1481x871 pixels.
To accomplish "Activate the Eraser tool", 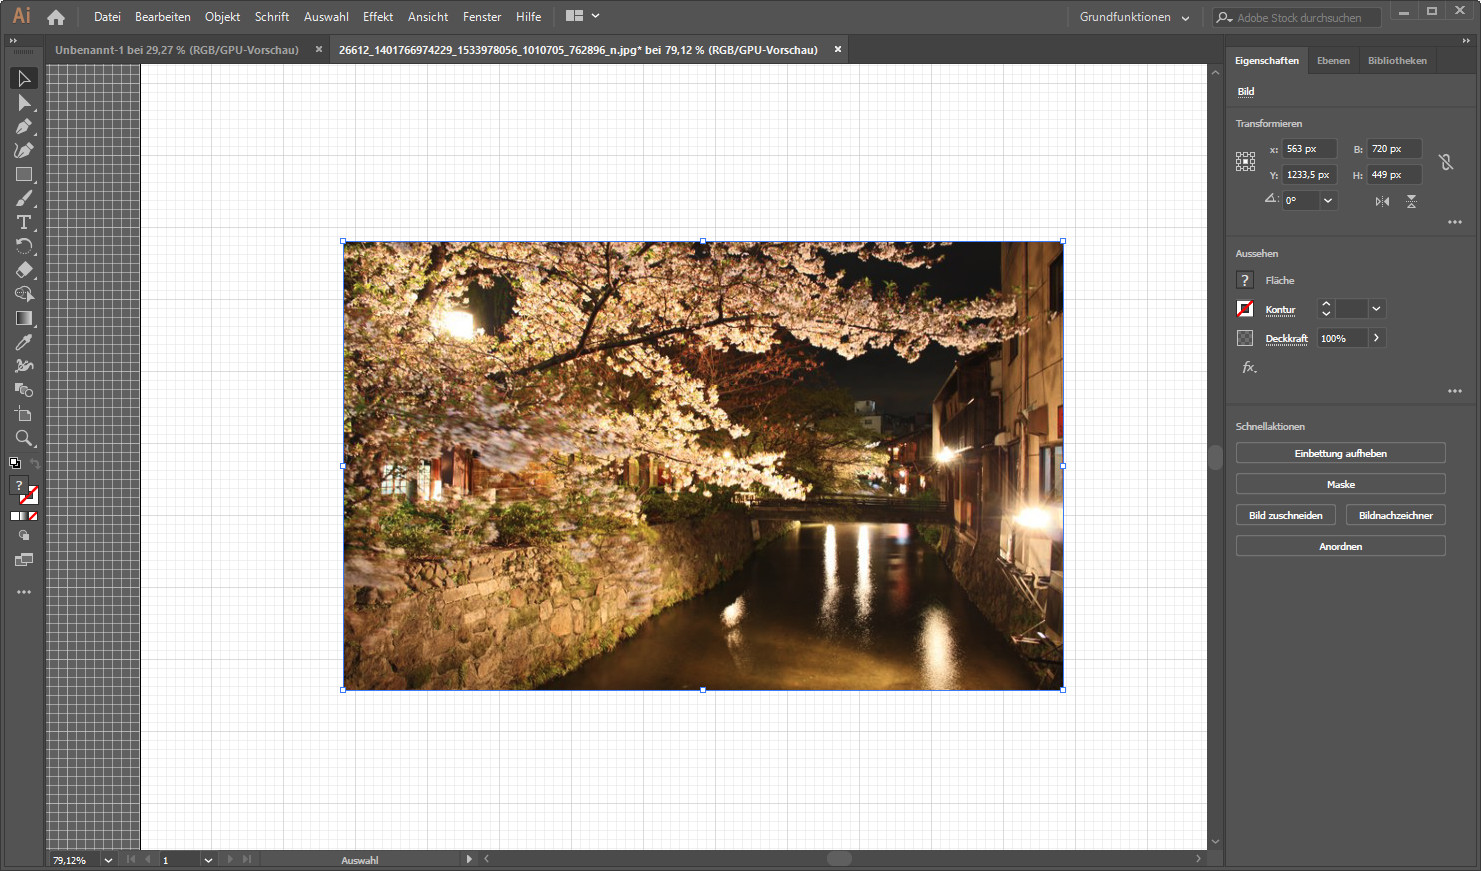I will (24, 270).
